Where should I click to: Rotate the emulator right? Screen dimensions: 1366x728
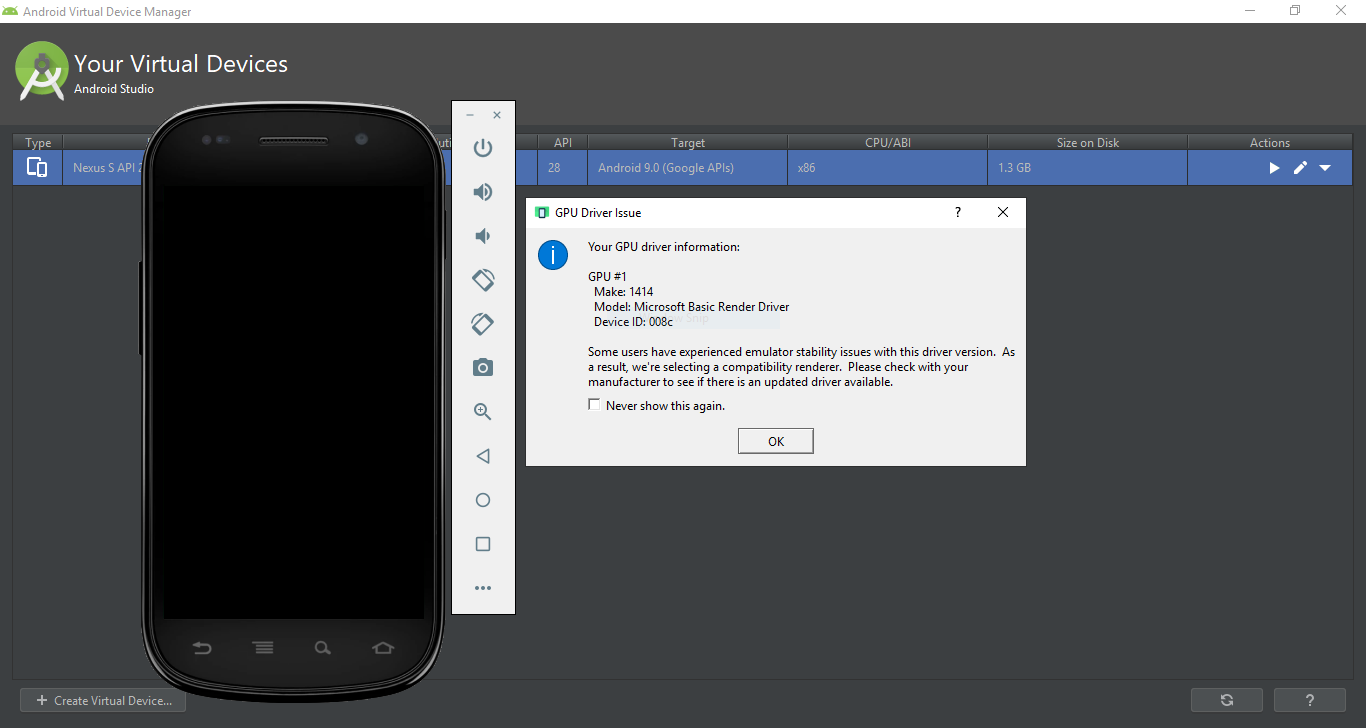click(x=483, y=324)
